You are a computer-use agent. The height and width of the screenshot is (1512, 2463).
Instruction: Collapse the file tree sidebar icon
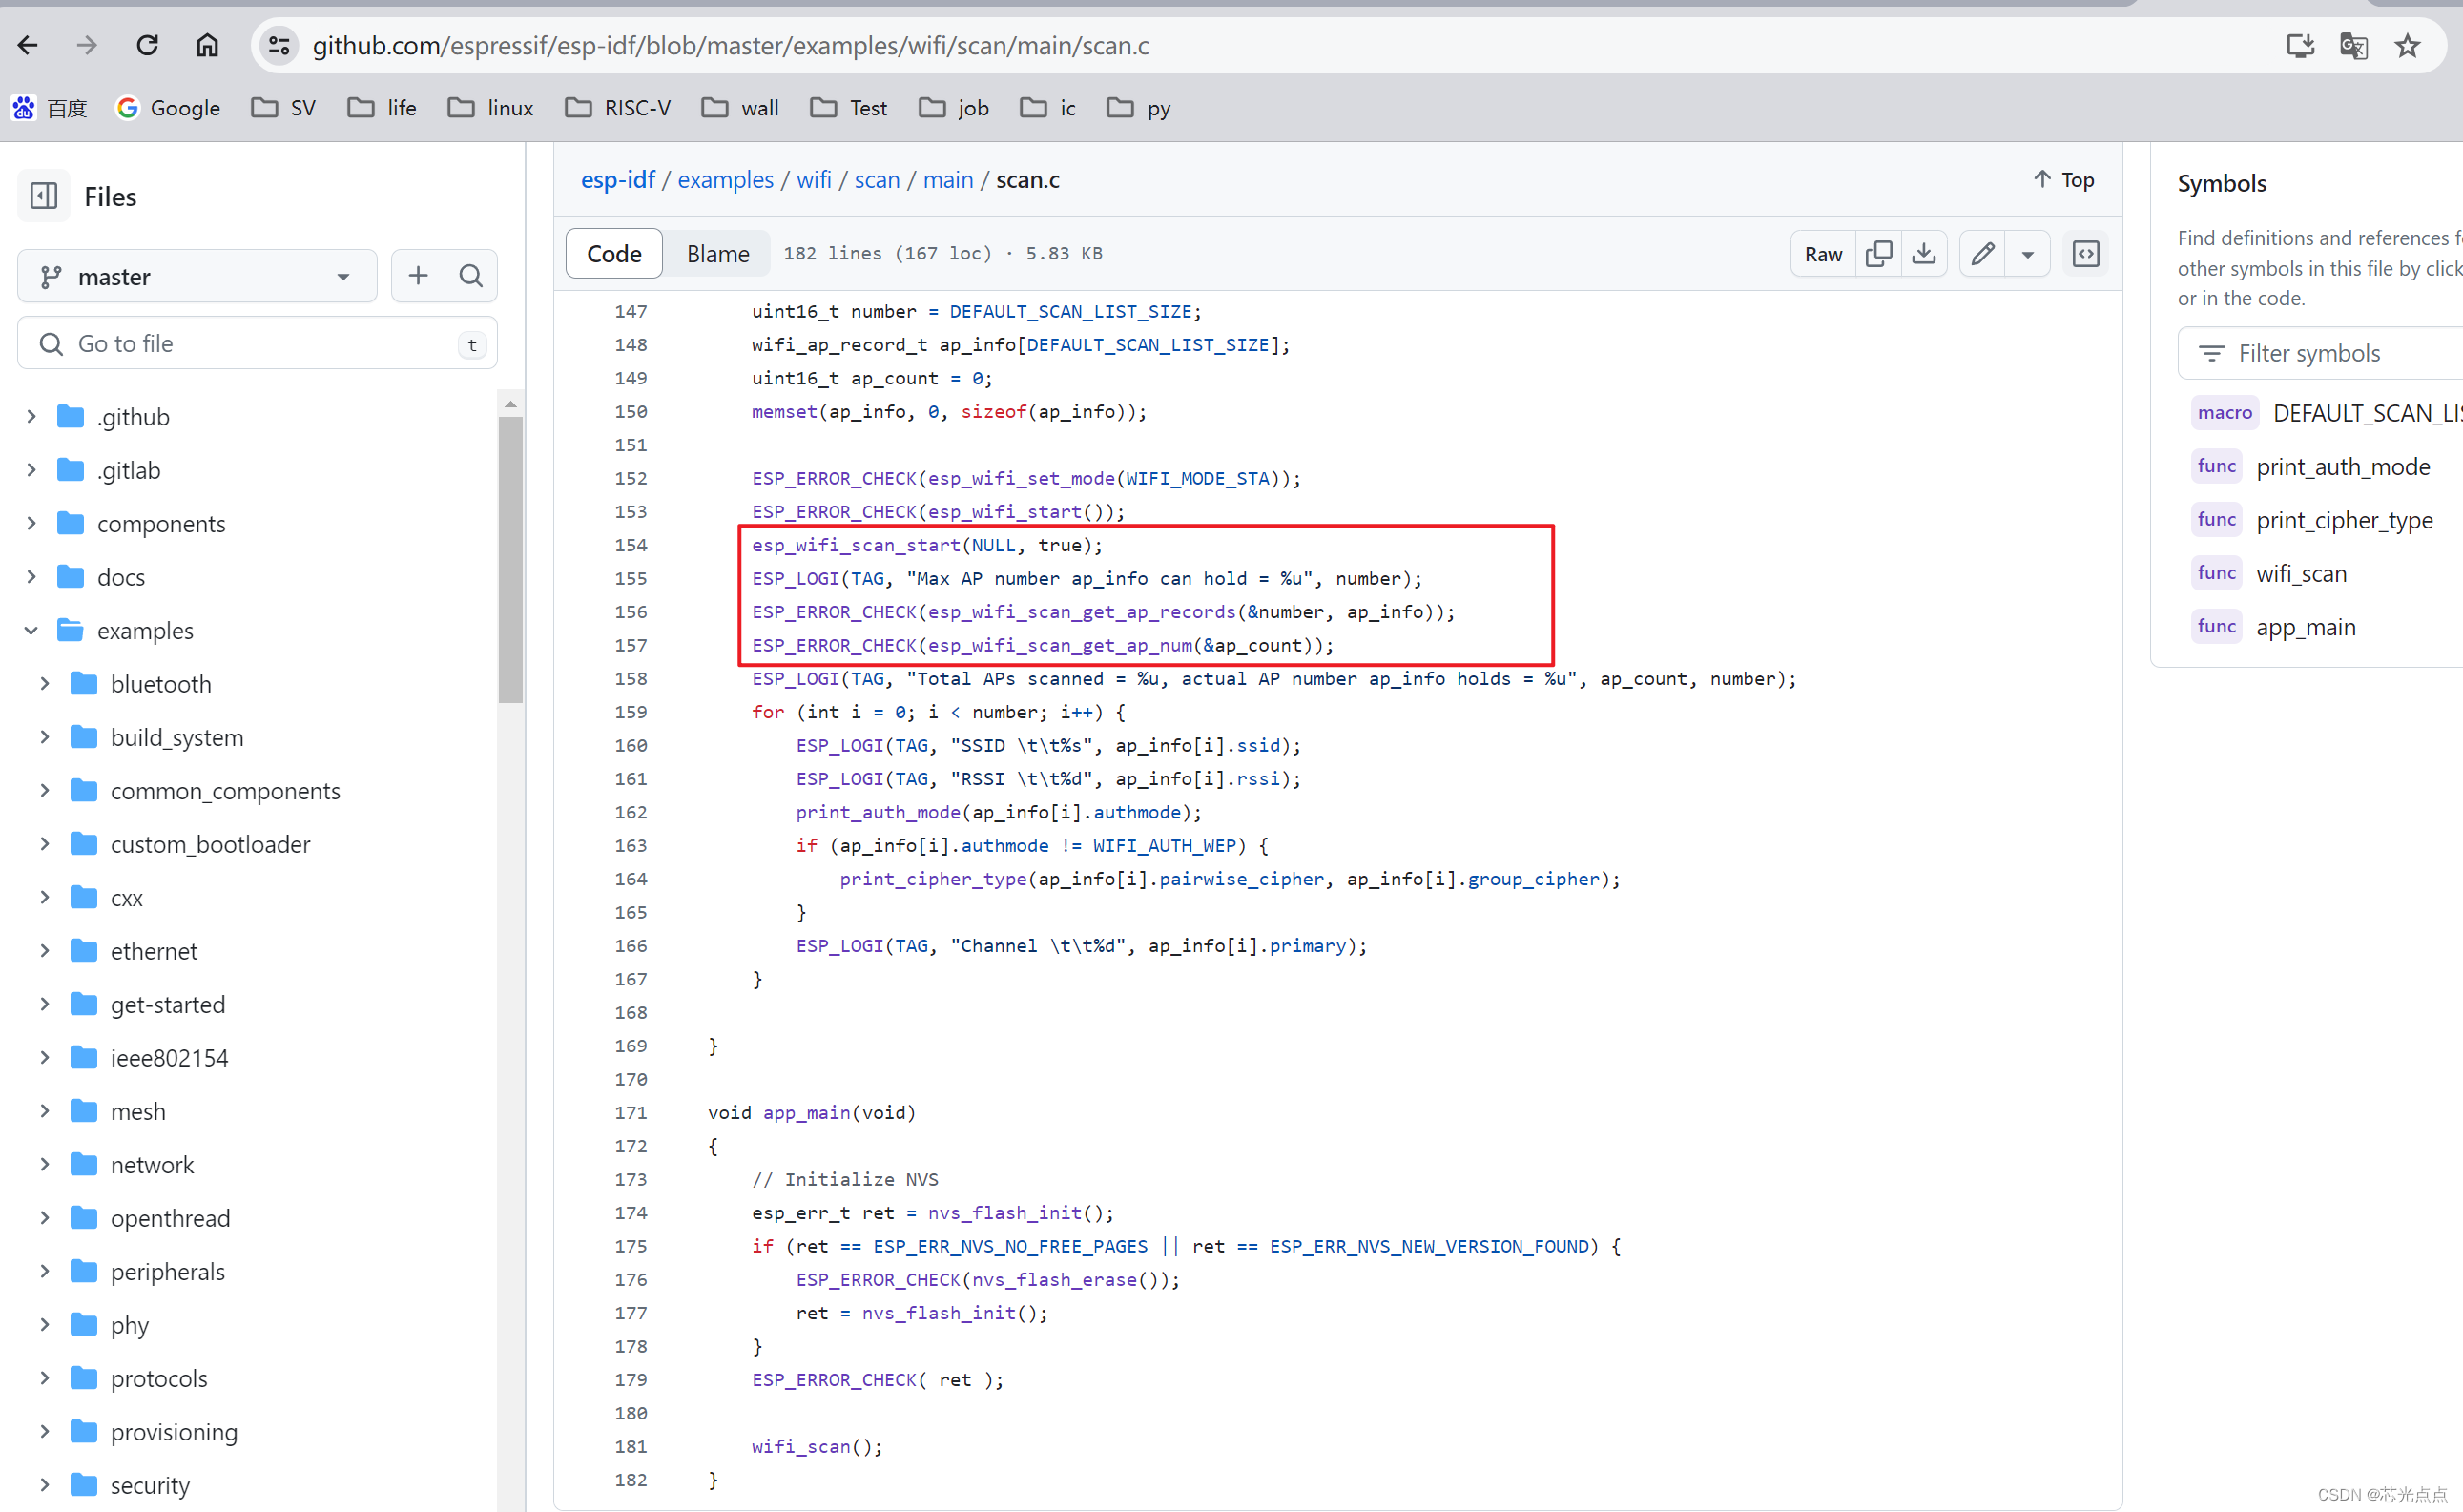point(44,196)
